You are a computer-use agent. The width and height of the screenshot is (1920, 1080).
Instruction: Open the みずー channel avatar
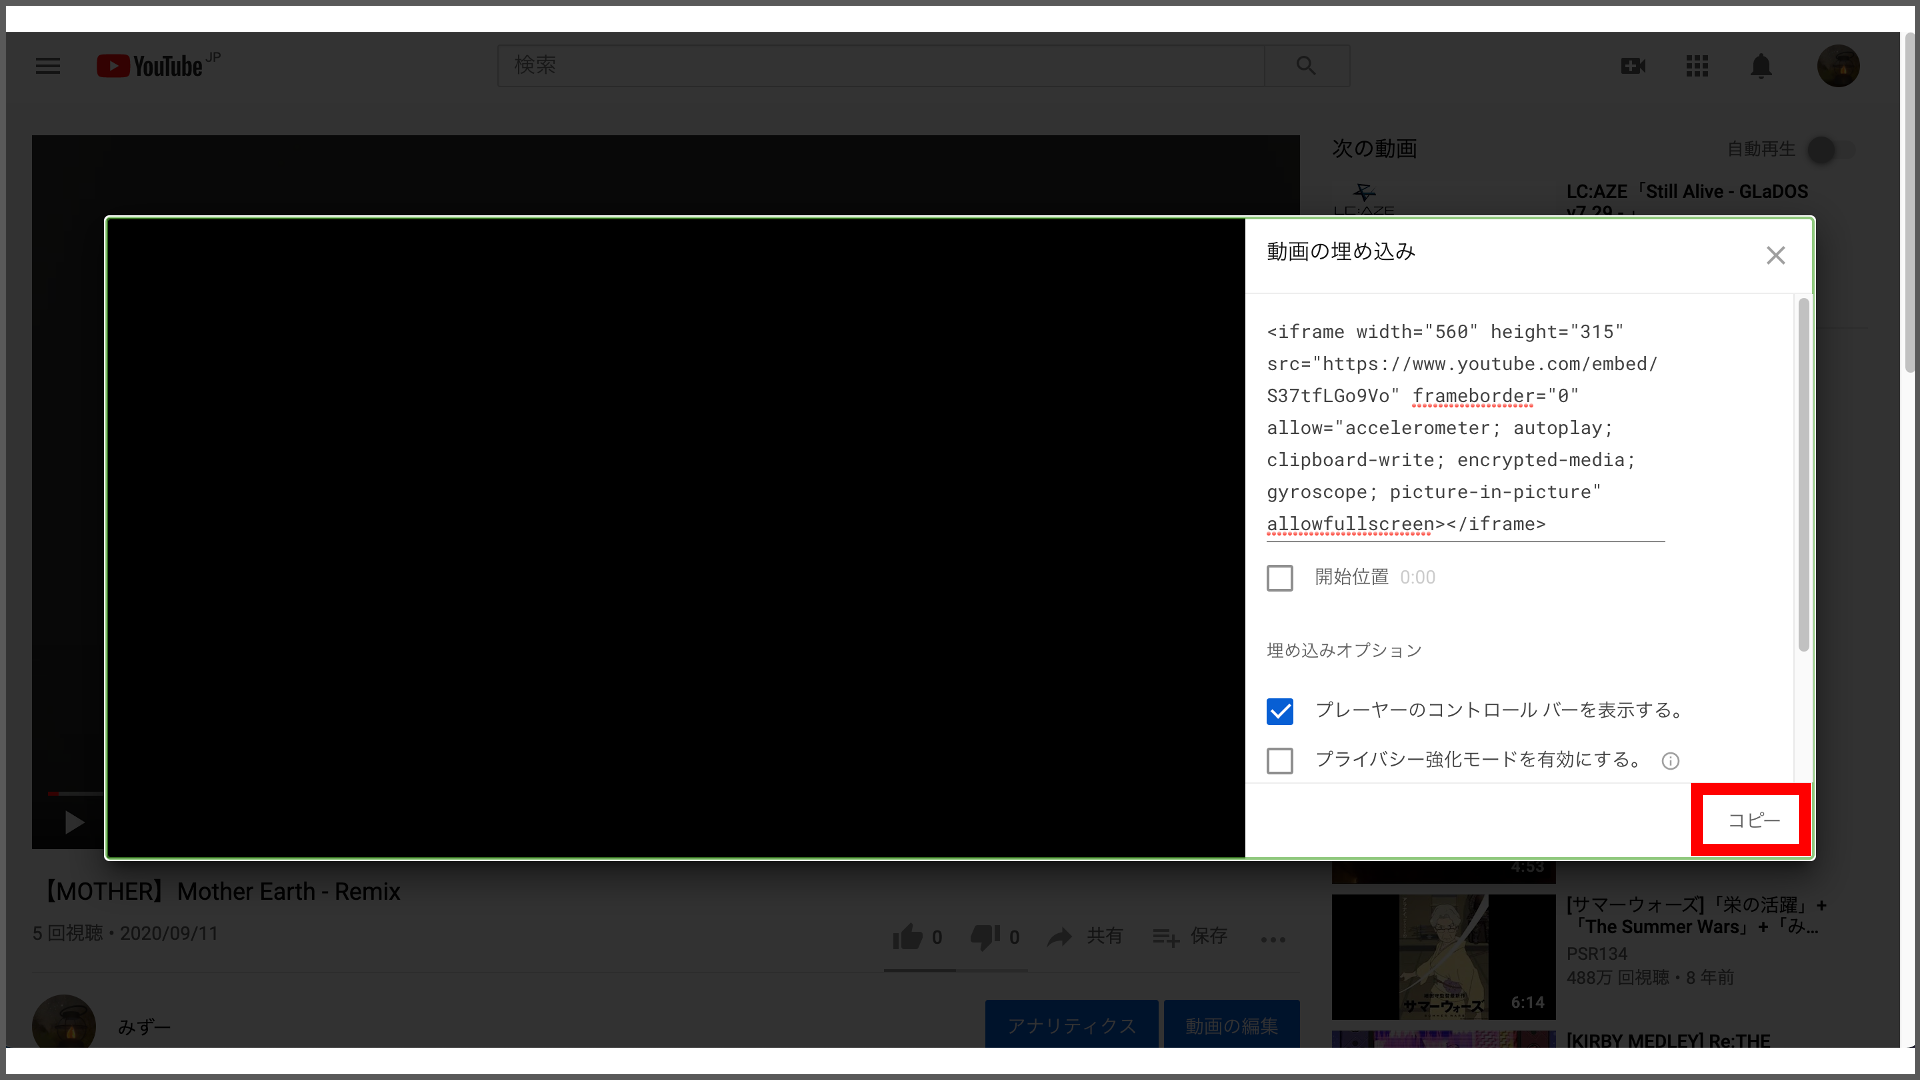64,1022
